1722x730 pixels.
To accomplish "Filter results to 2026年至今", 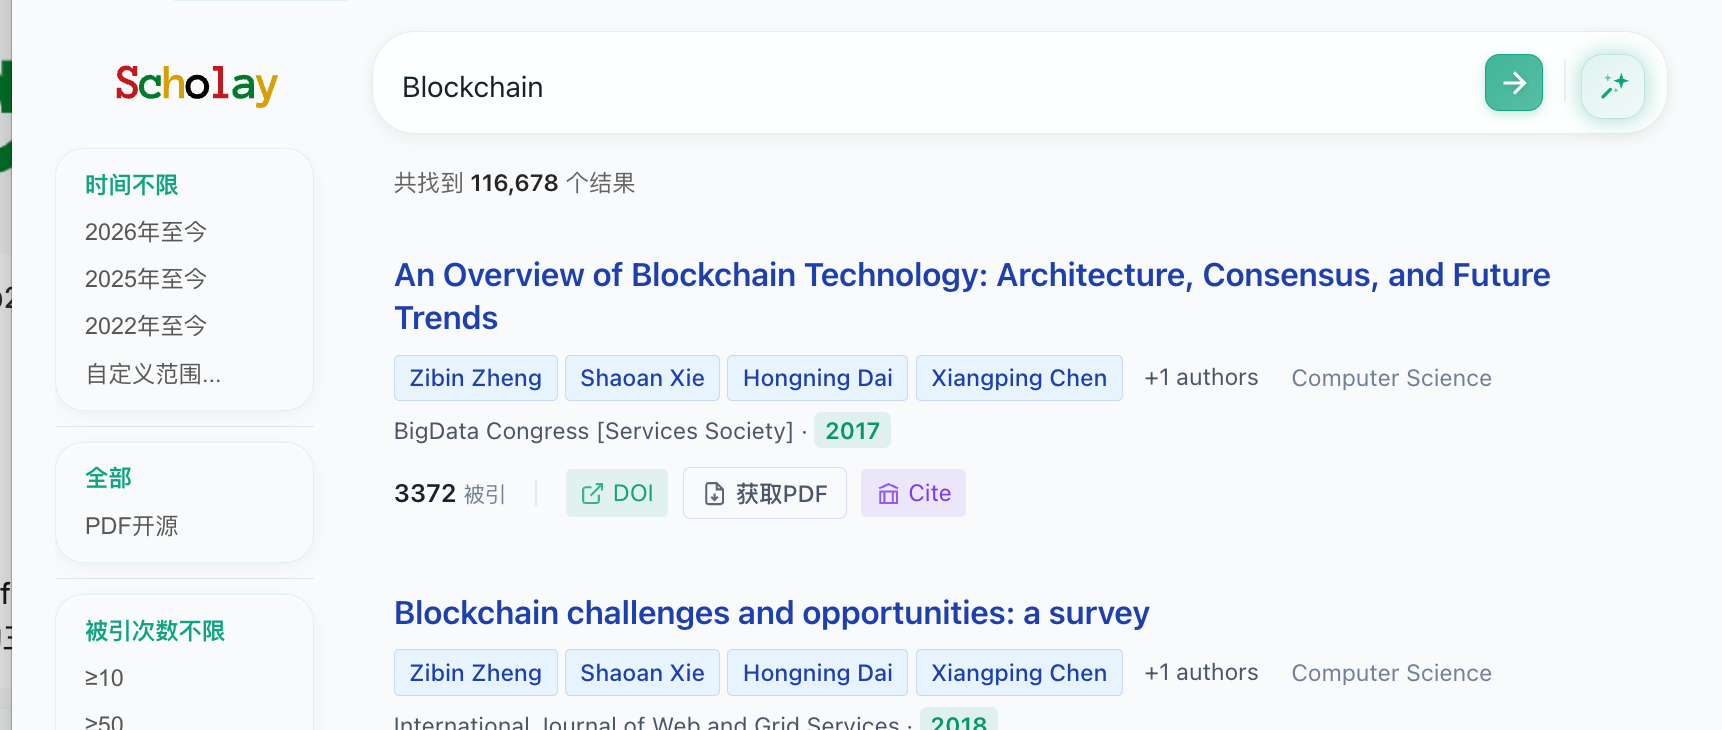I will pos(146,232).
